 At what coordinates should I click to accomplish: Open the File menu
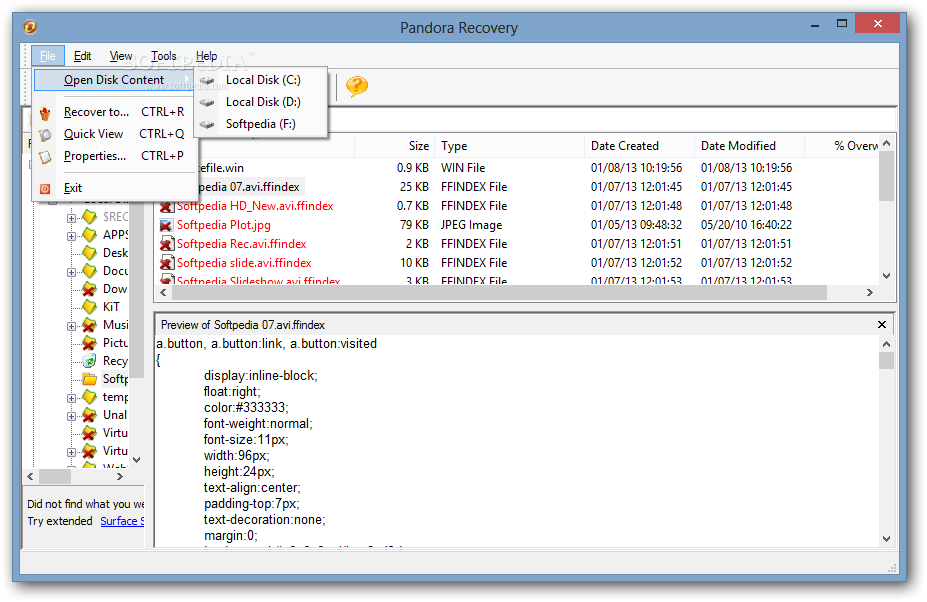(x=48, y=56)
